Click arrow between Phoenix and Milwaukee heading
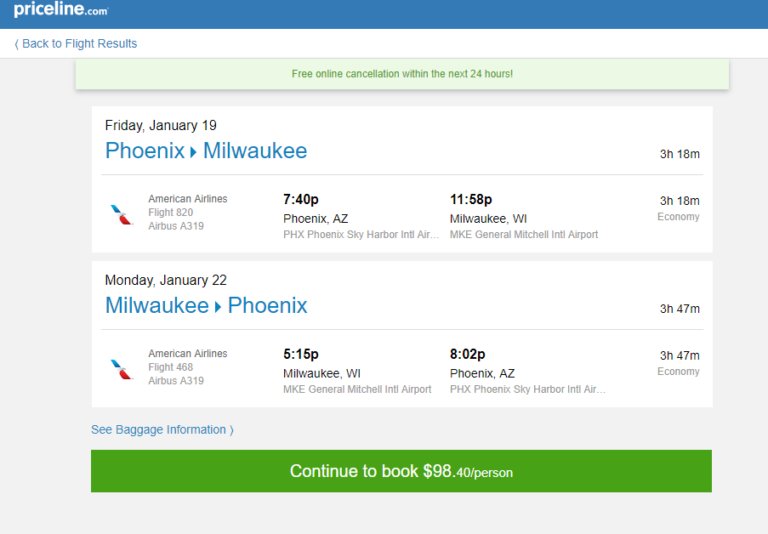The width and height of the screenshot is (768, 534). pos(193,152)
